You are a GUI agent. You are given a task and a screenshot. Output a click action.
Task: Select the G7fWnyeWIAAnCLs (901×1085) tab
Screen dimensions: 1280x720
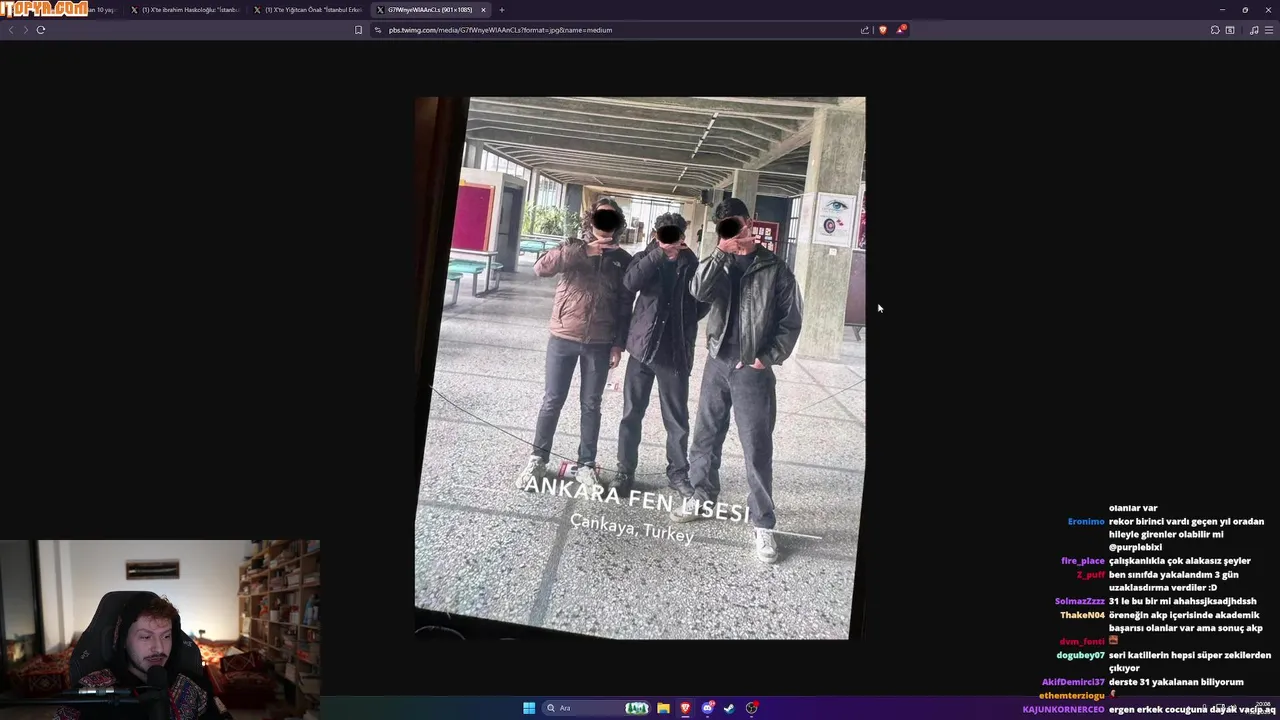[430, 10]
